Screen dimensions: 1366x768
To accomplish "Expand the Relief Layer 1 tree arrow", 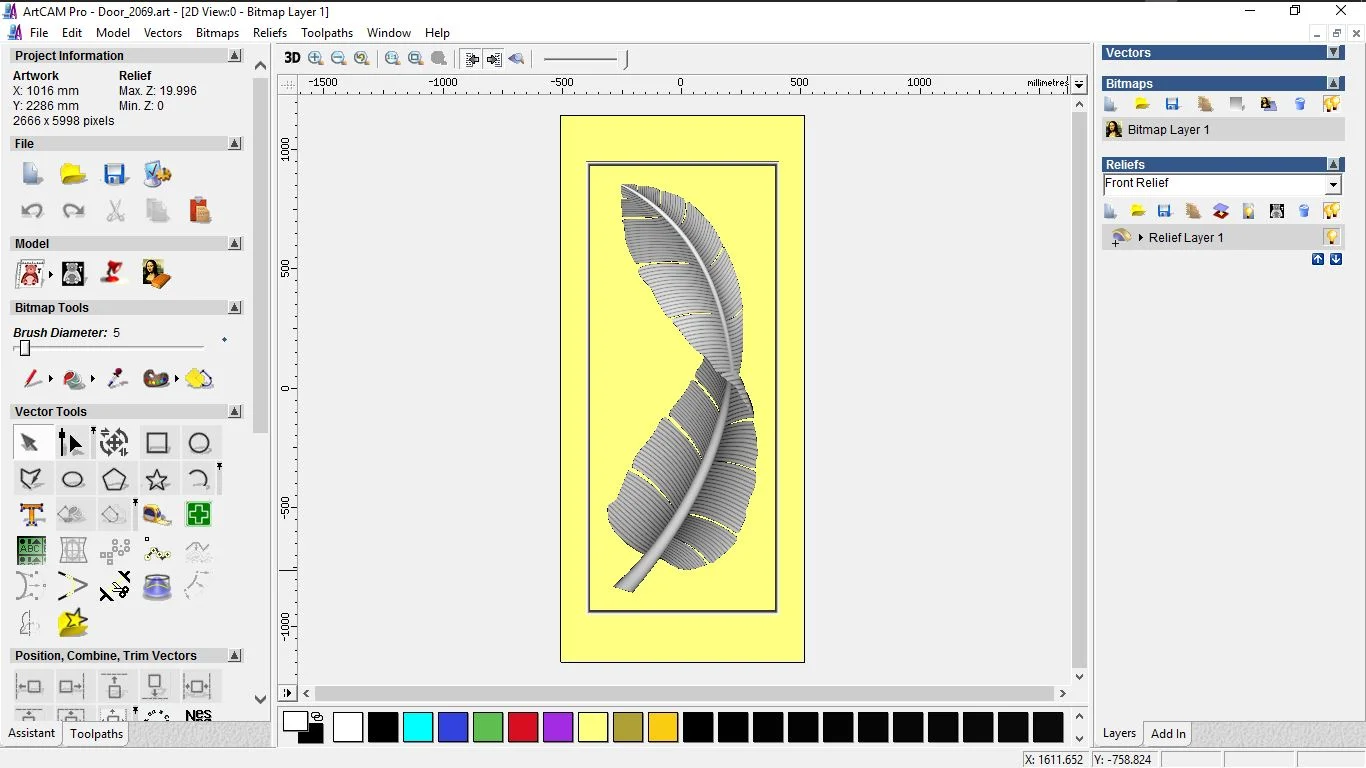I will pyautogui.click(x=1141, y=238).
